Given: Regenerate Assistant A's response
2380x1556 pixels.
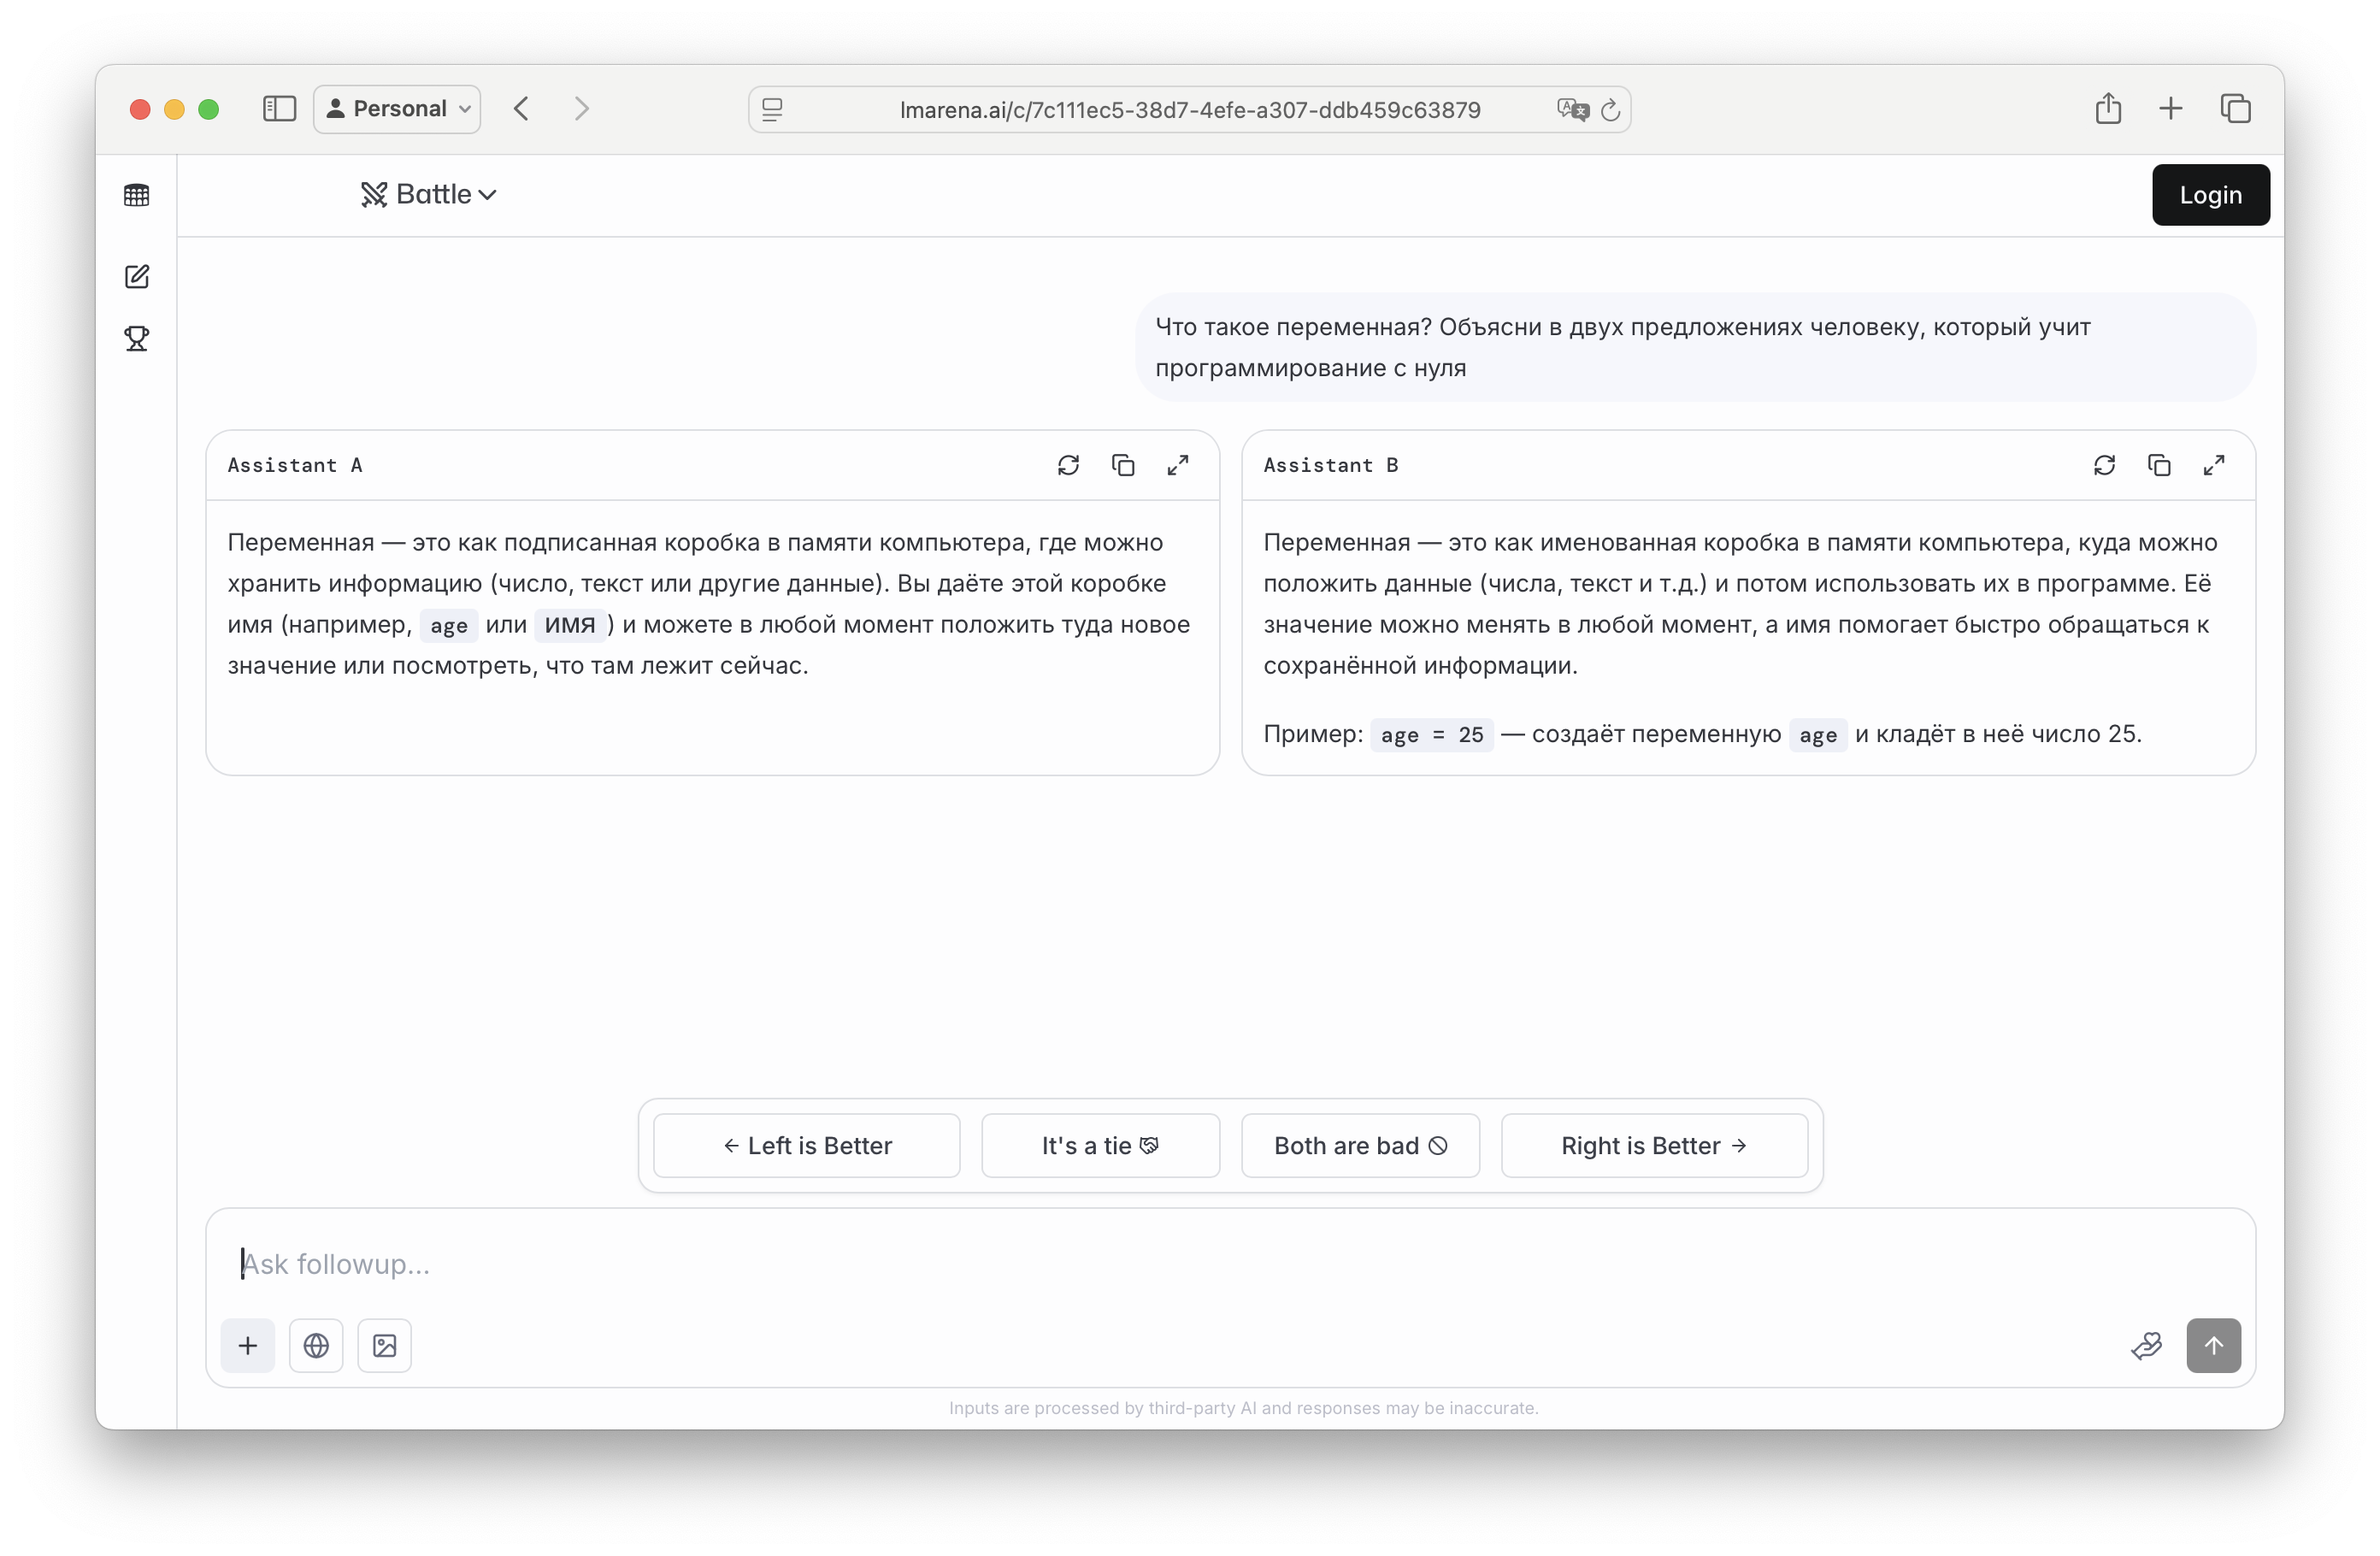Looking at the screenshot, I should pos(1068,465).
